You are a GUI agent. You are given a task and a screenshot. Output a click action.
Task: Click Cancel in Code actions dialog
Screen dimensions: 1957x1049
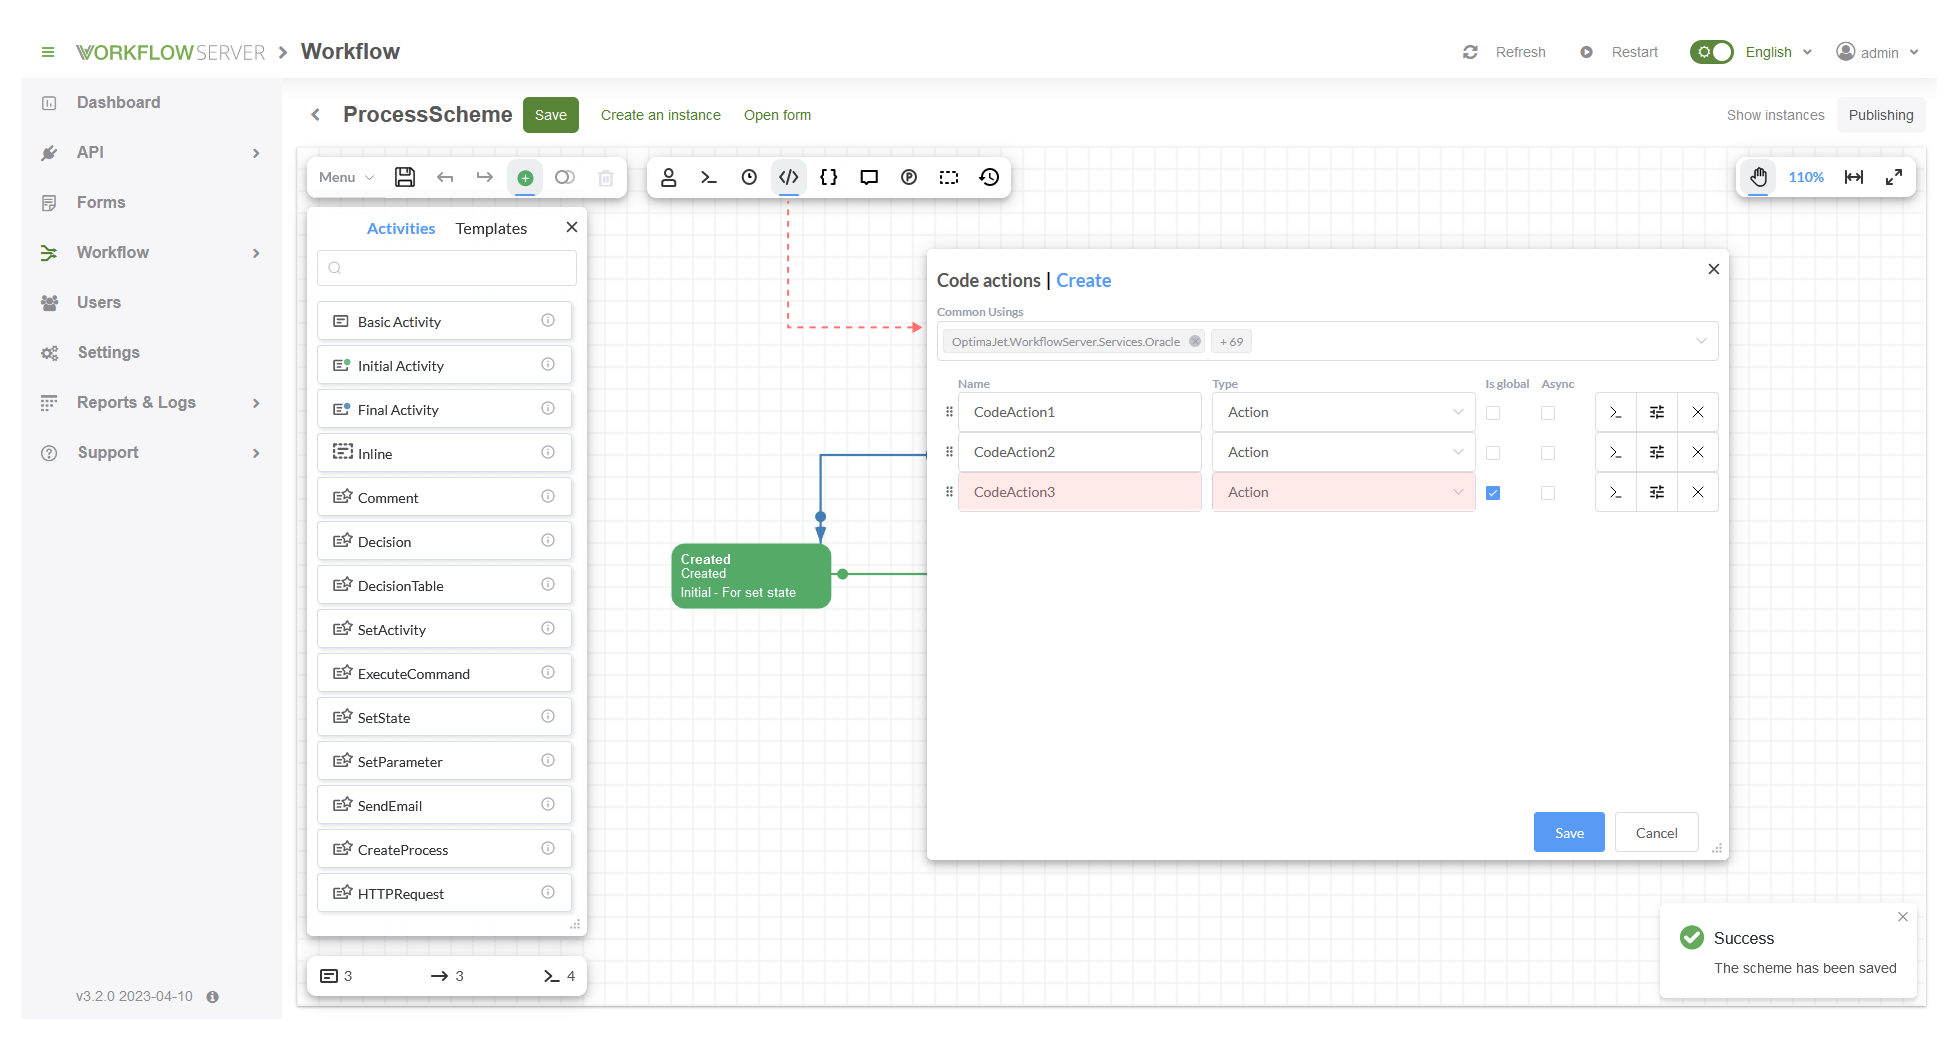[1657, 833]
